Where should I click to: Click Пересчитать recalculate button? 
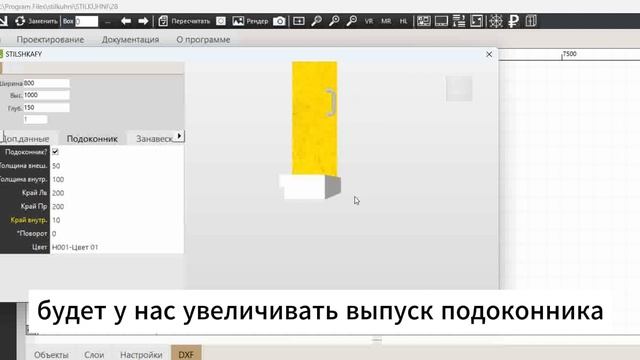click(x=184, y=21)
